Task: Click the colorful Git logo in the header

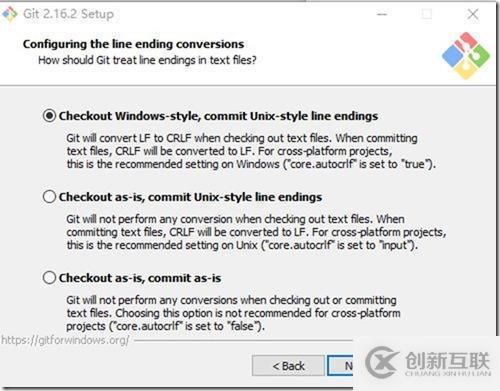Action: click(466, 56)
